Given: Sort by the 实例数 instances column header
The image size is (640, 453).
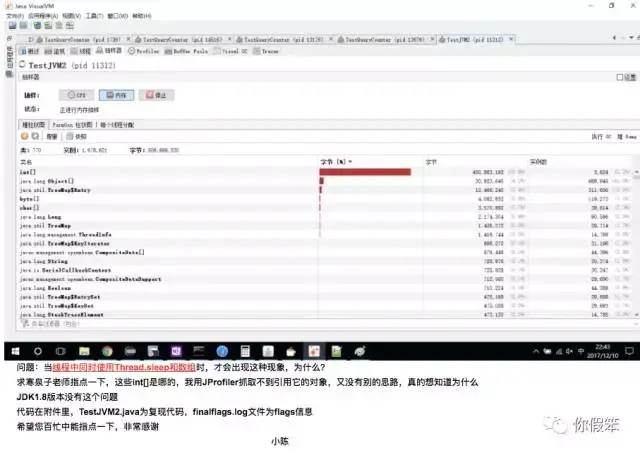Looking at the screenshot, I should (581, 162).
